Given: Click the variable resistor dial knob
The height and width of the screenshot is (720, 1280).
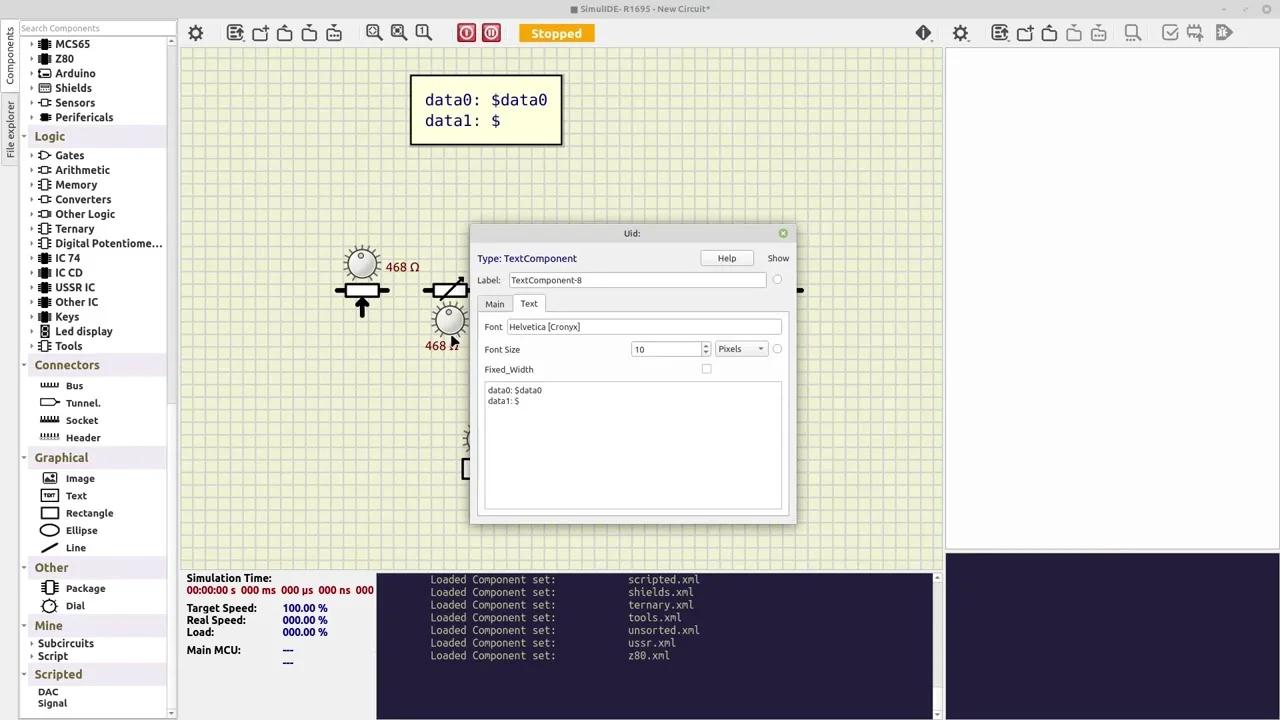Looking at the screenshot, I should pyautogui.click(x=449, y=320).
